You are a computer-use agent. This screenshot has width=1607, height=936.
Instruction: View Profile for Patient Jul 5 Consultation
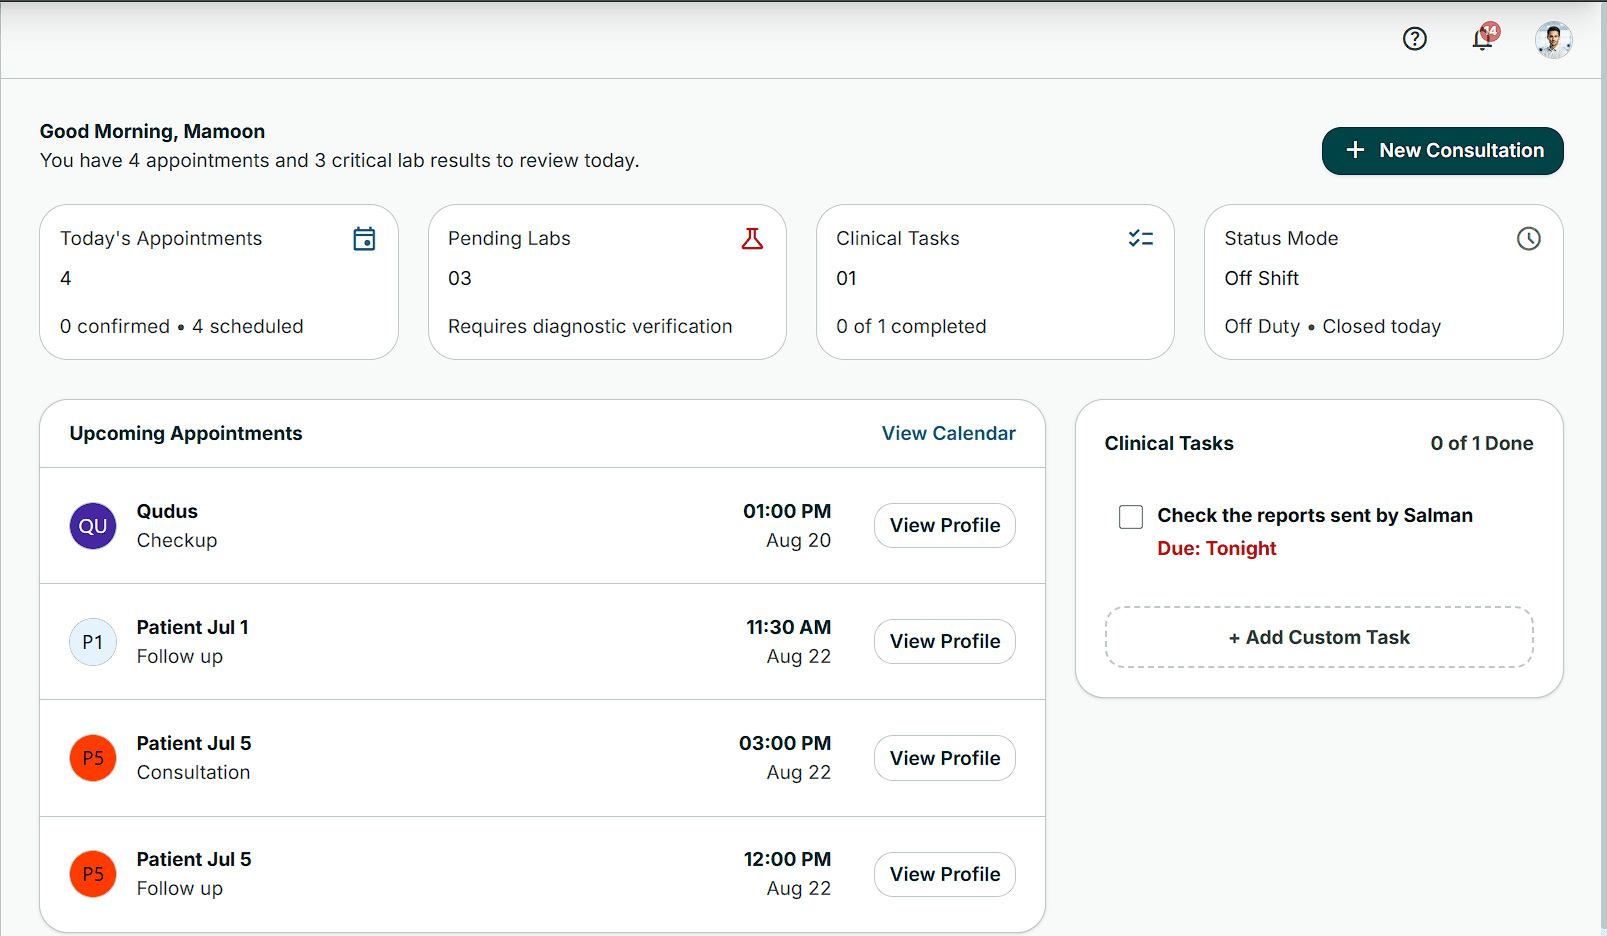coord(945,758)
